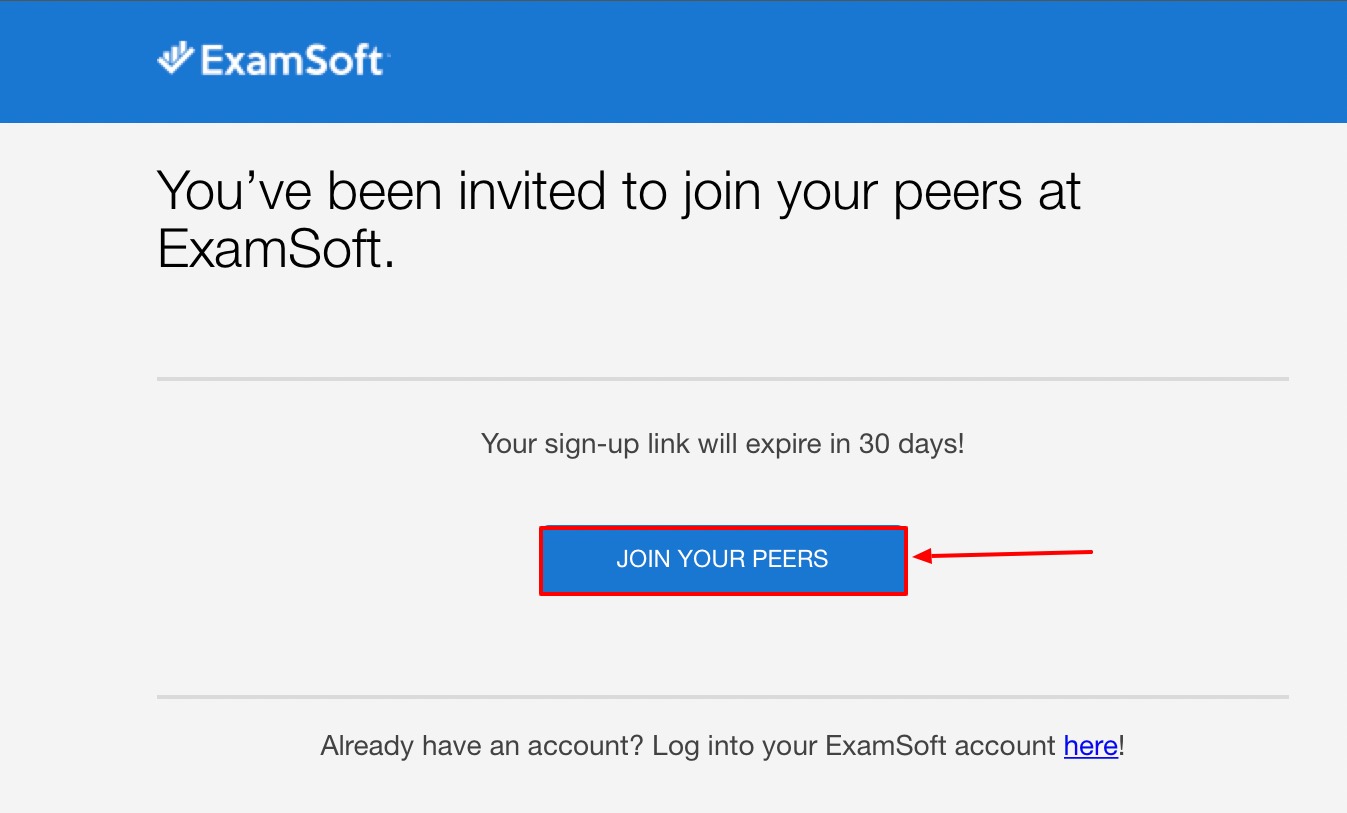Click the blue JOIN YOUR PEERS label text
Image resolution: width=1347 pixels, height=813 pixels.
pyautogui.click(x=723, y=559)
